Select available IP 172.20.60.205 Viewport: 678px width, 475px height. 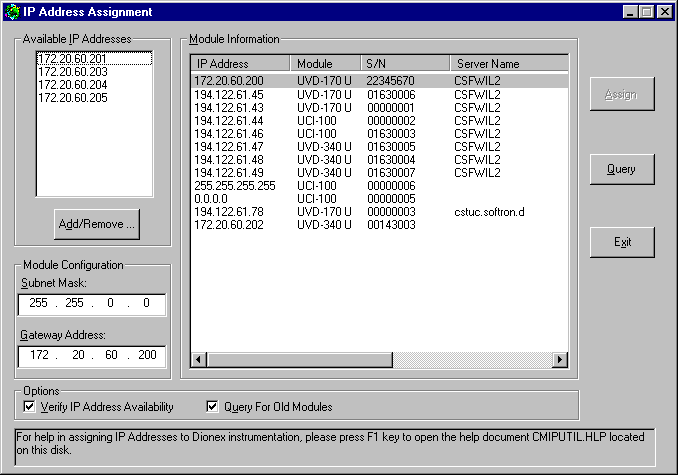[x=94, y=98]
